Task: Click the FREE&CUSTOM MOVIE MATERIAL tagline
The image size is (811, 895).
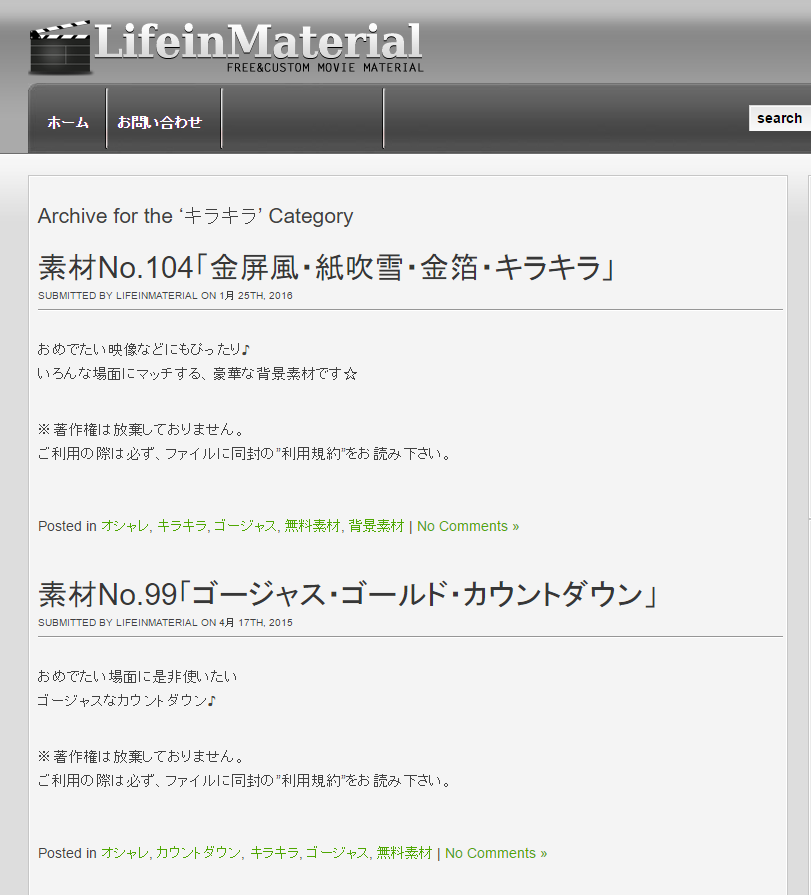Action: [325, 68]
